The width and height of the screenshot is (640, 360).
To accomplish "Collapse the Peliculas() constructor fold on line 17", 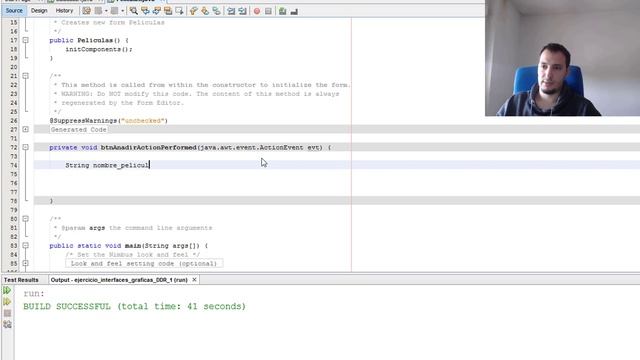I will (25, 40).
